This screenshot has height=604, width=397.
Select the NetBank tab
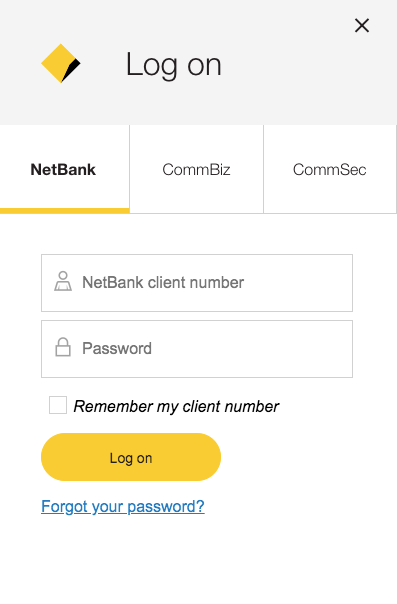point(65,169)
